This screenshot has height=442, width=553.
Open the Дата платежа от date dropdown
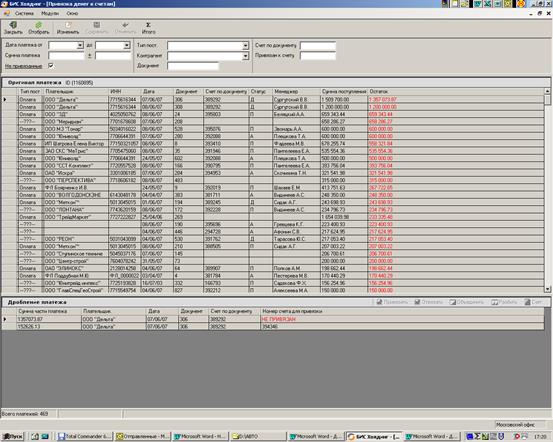point(80,45)
